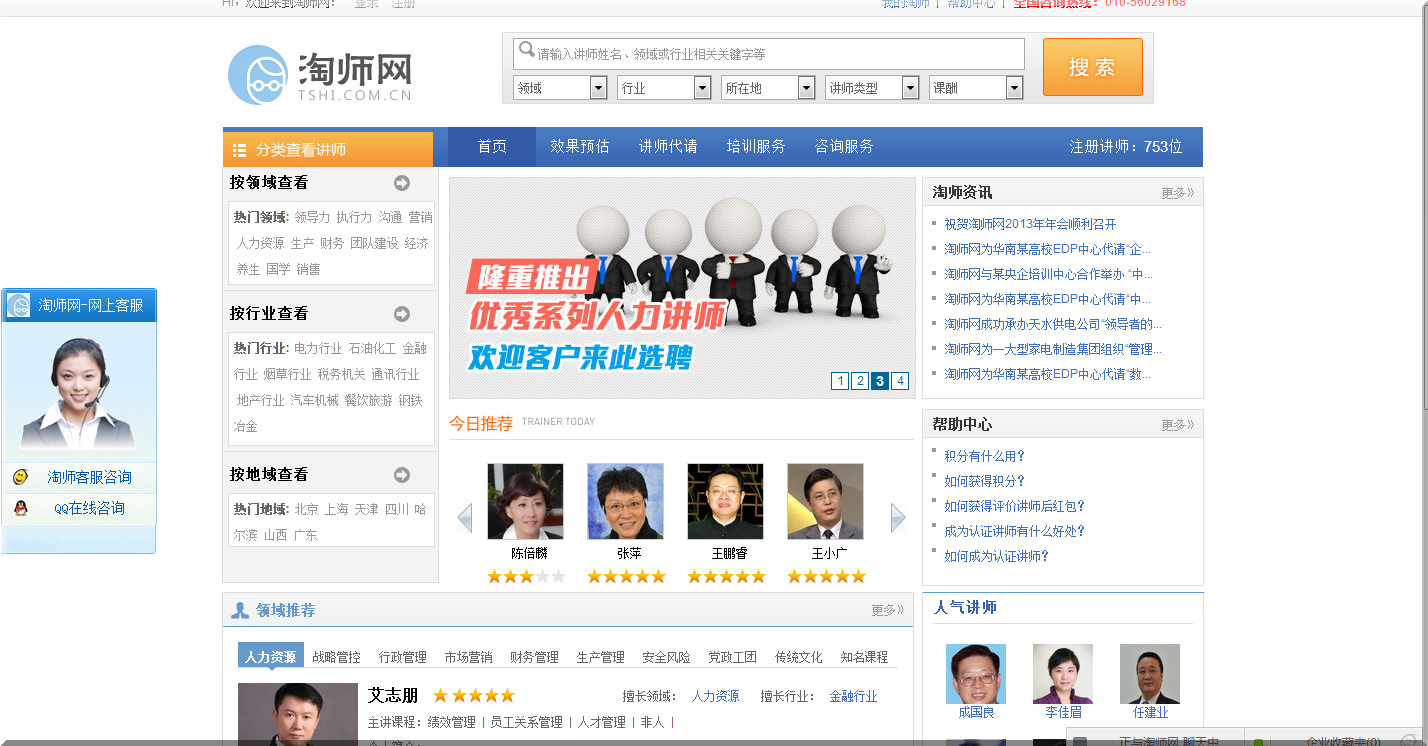1428x746 pixels.
Task: Click 成国良 photo in 人气讲师
Action: point(976,674)
